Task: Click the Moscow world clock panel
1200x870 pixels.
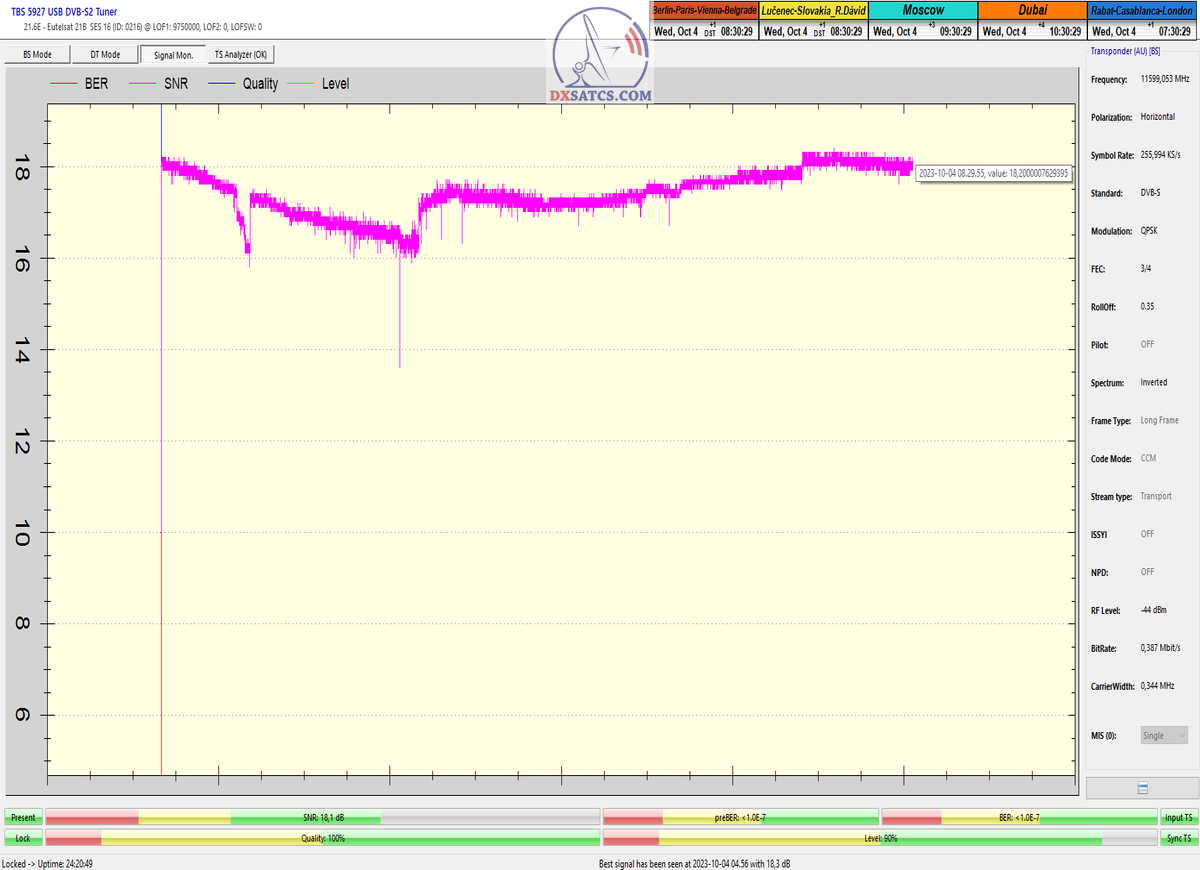Action: pyautogui.click(x=922, y=20)
